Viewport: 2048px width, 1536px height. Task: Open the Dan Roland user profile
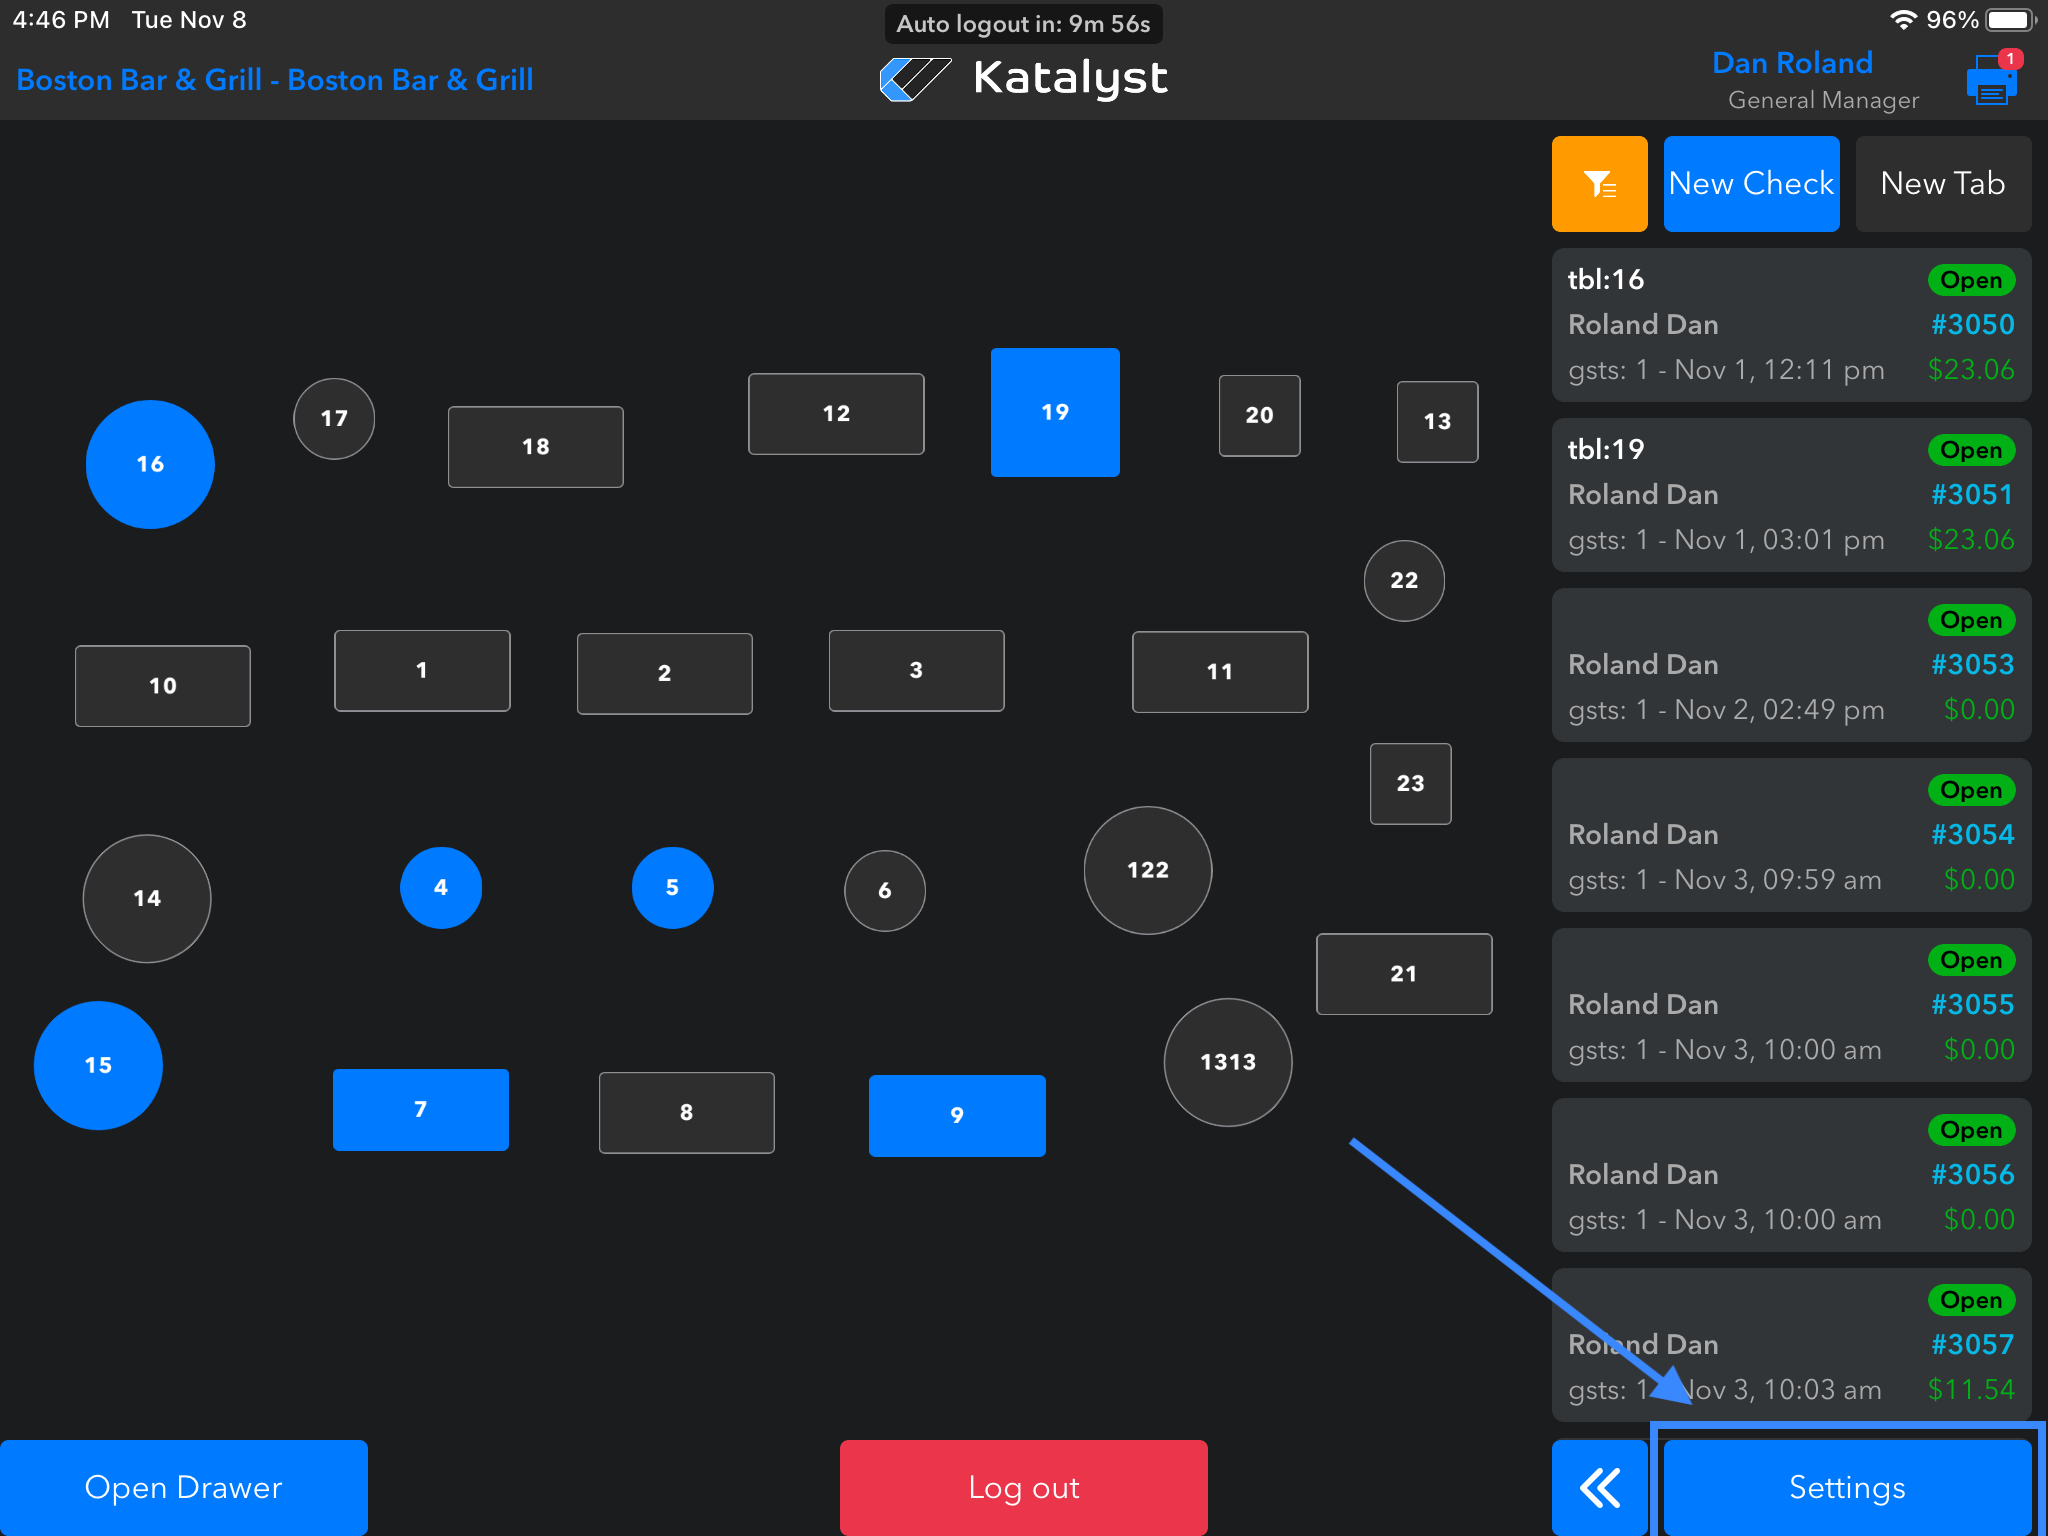pos(1791,64)
